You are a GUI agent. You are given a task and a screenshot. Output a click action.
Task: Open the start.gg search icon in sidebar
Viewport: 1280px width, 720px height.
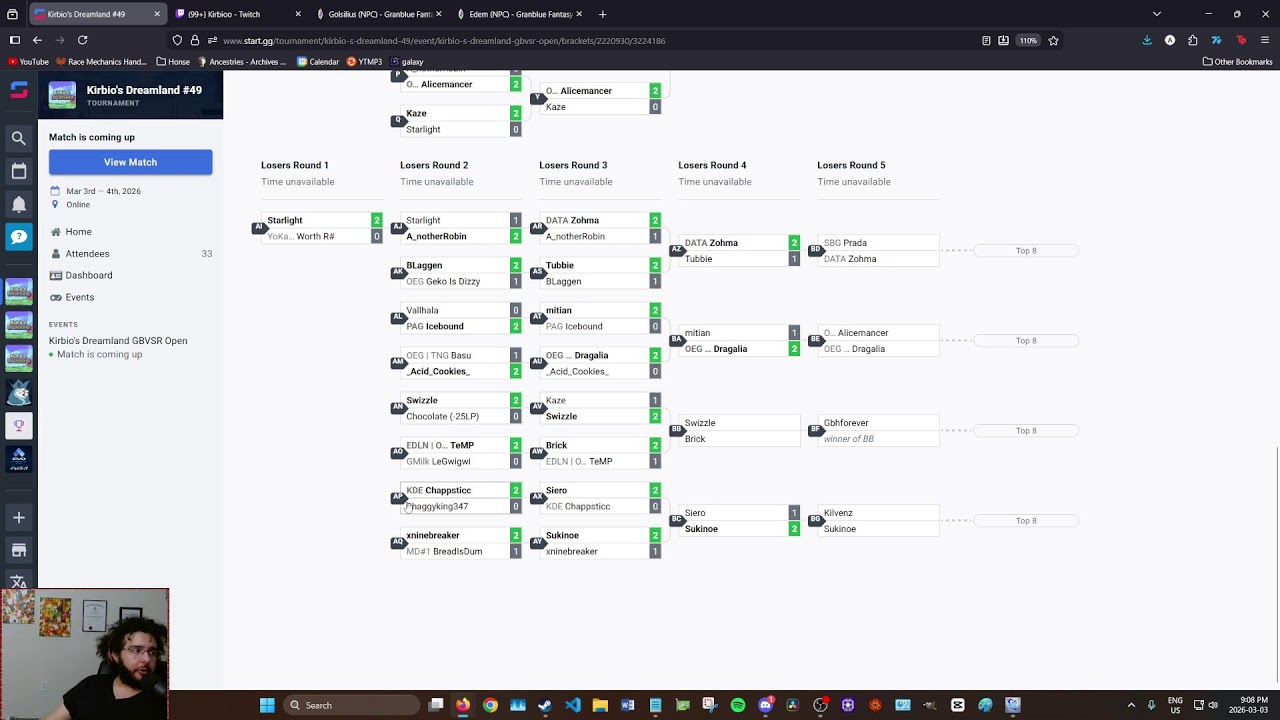[x=18, y=138]
